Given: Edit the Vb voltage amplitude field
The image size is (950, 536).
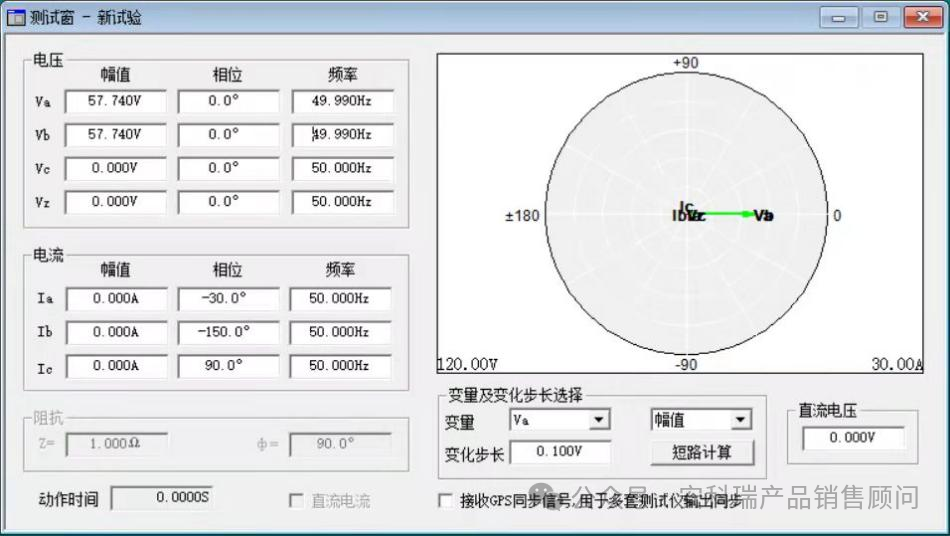Looking at the screenshot, I should [x=115, y=134].
